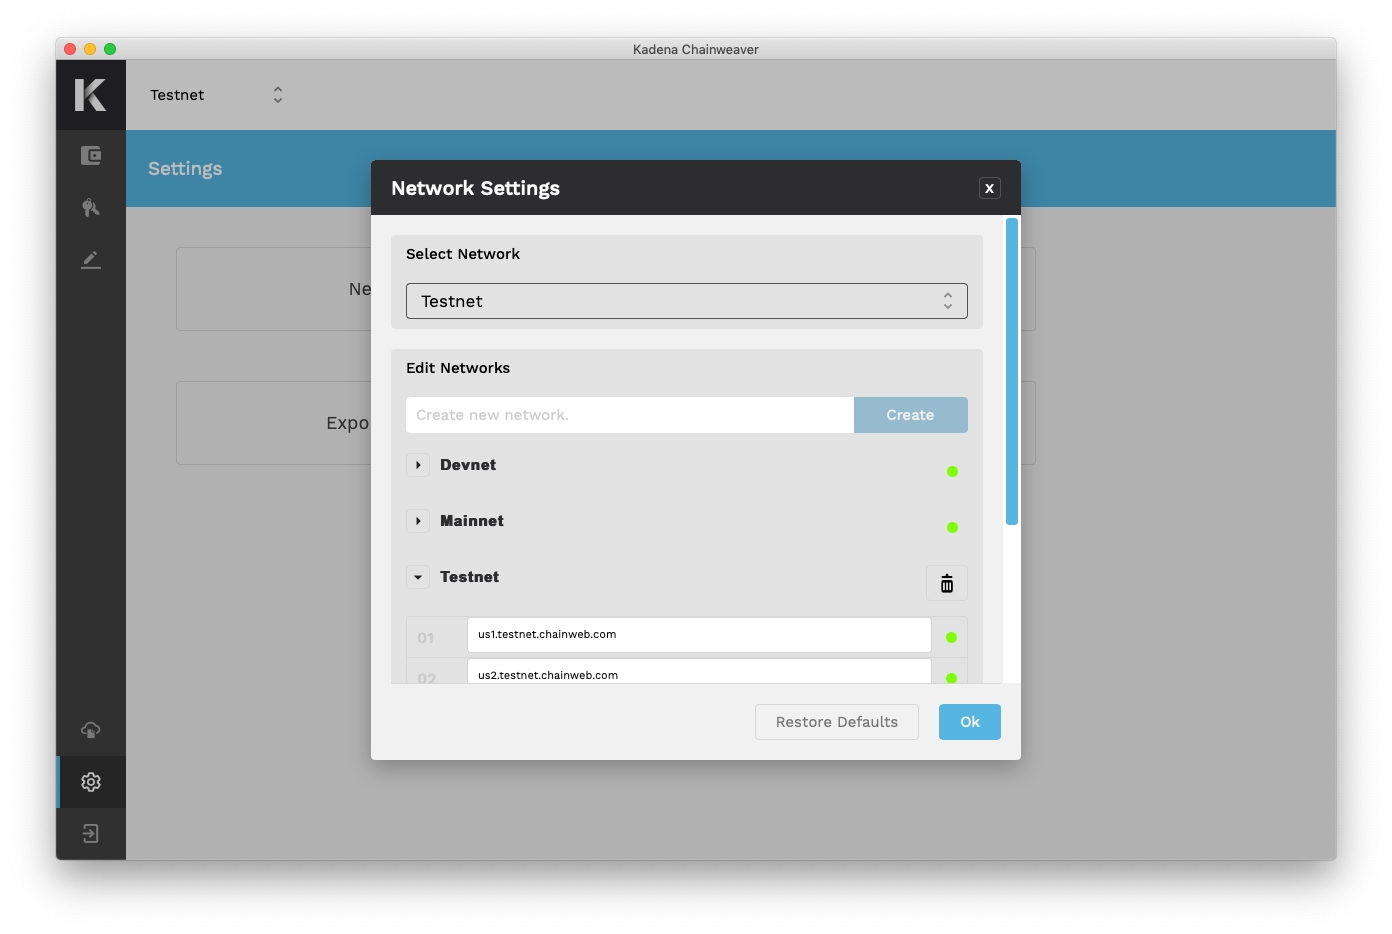Open the Wallet sidebar icon
Screen dimensions: 1392x934
[x=91, y=155]
